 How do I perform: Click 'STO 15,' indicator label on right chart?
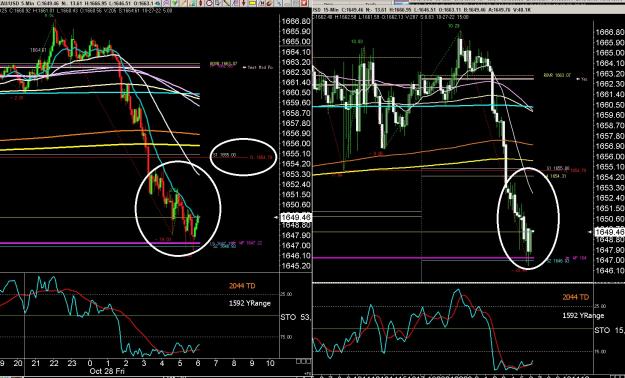click(609, 331)
